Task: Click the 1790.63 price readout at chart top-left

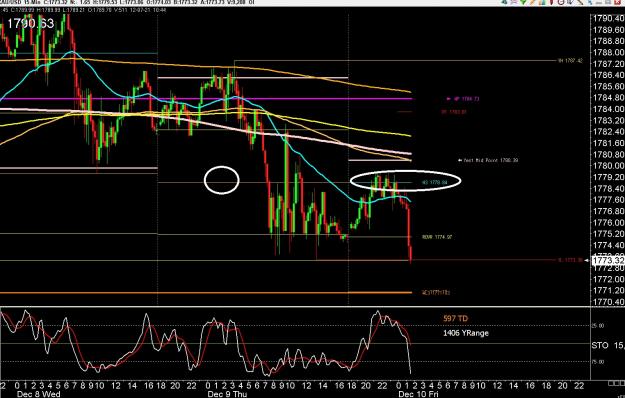Action: coord(31,24)
